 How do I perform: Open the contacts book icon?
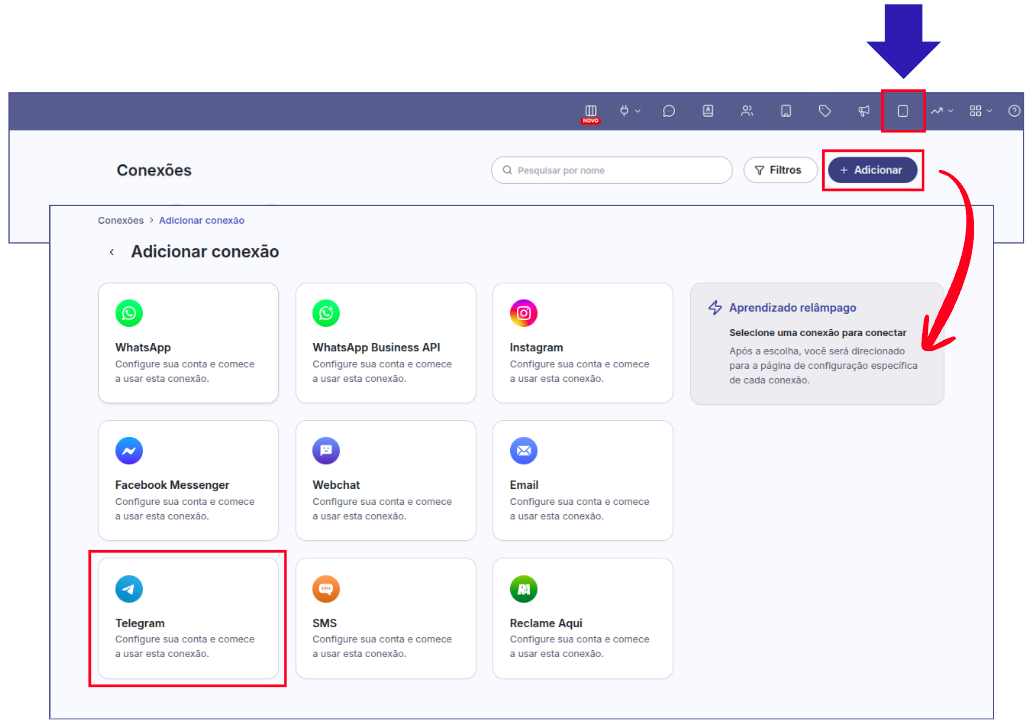tap(708, 111)
